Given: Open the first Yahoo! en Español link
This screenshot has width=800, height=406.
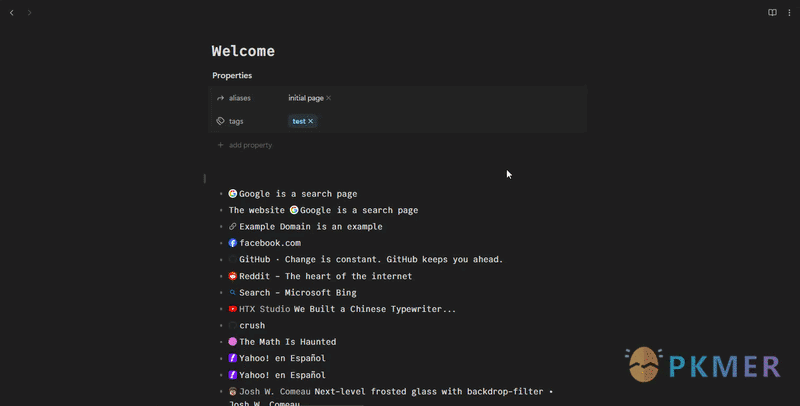Looking at the screenshot, I should (282, 358).
